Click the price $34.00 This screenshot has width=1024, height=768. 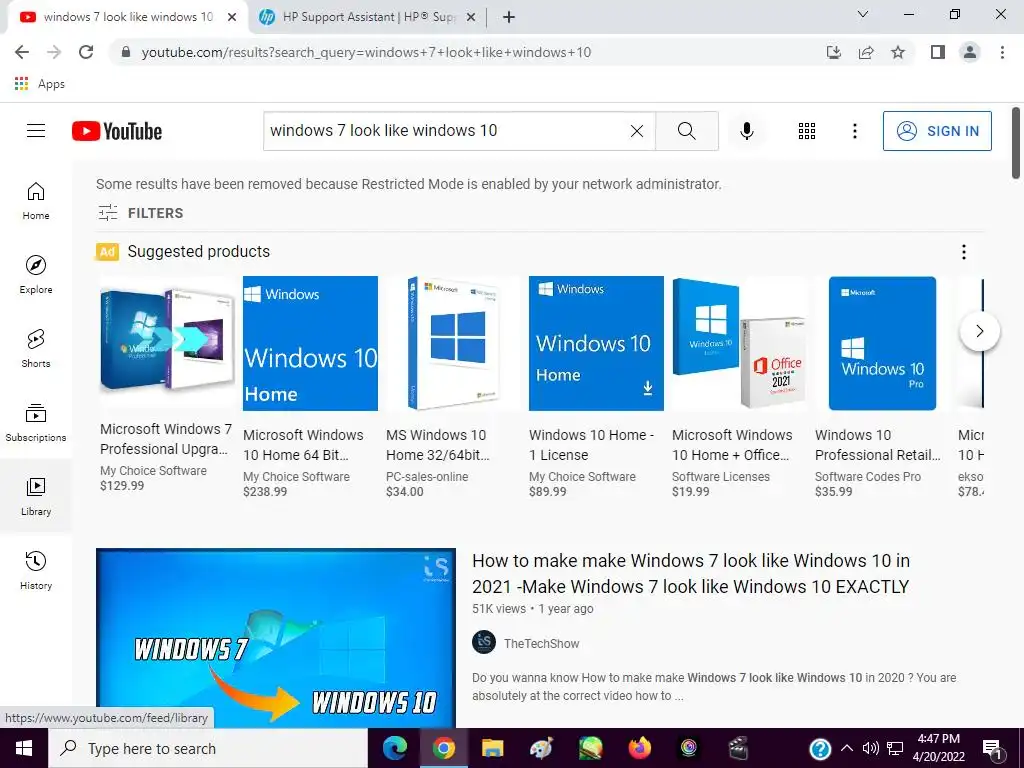404,492
